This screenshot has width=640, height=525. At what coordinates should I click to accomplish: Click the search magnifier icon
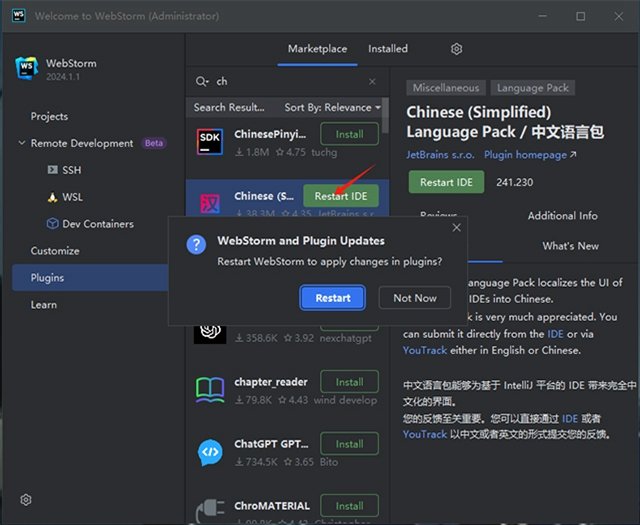[x=202, y=82]
